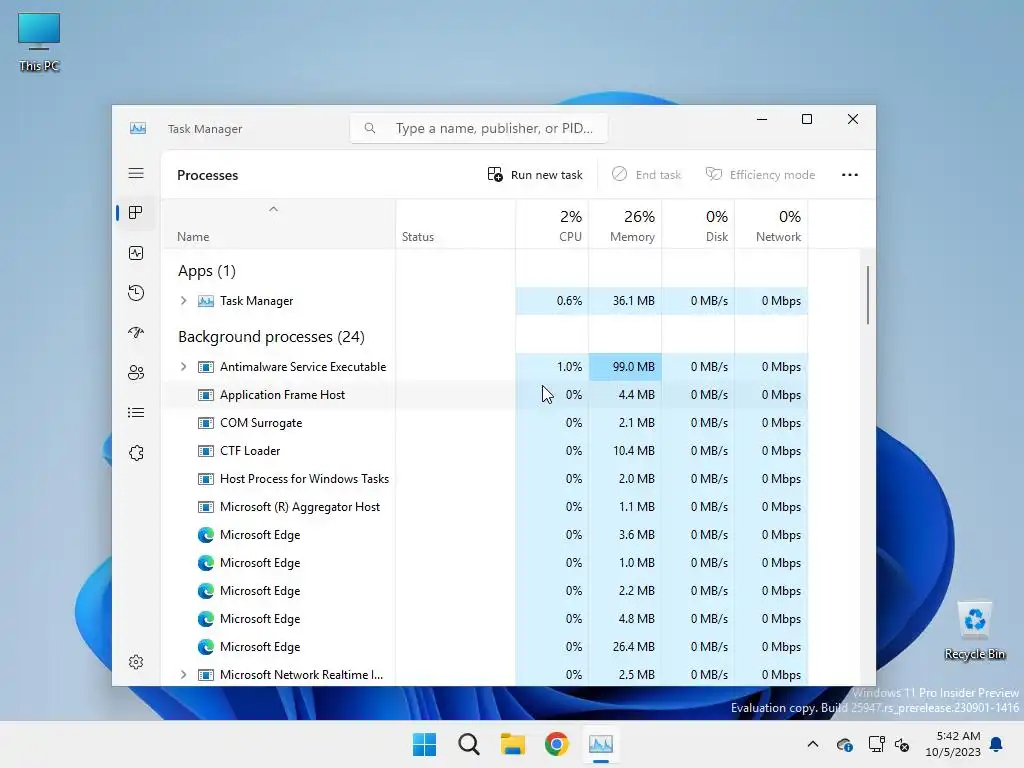The width and height of the screenshot is (1024, 768).
Task: Click the OneDrive cloud tray icon
Action: (844, 744)
